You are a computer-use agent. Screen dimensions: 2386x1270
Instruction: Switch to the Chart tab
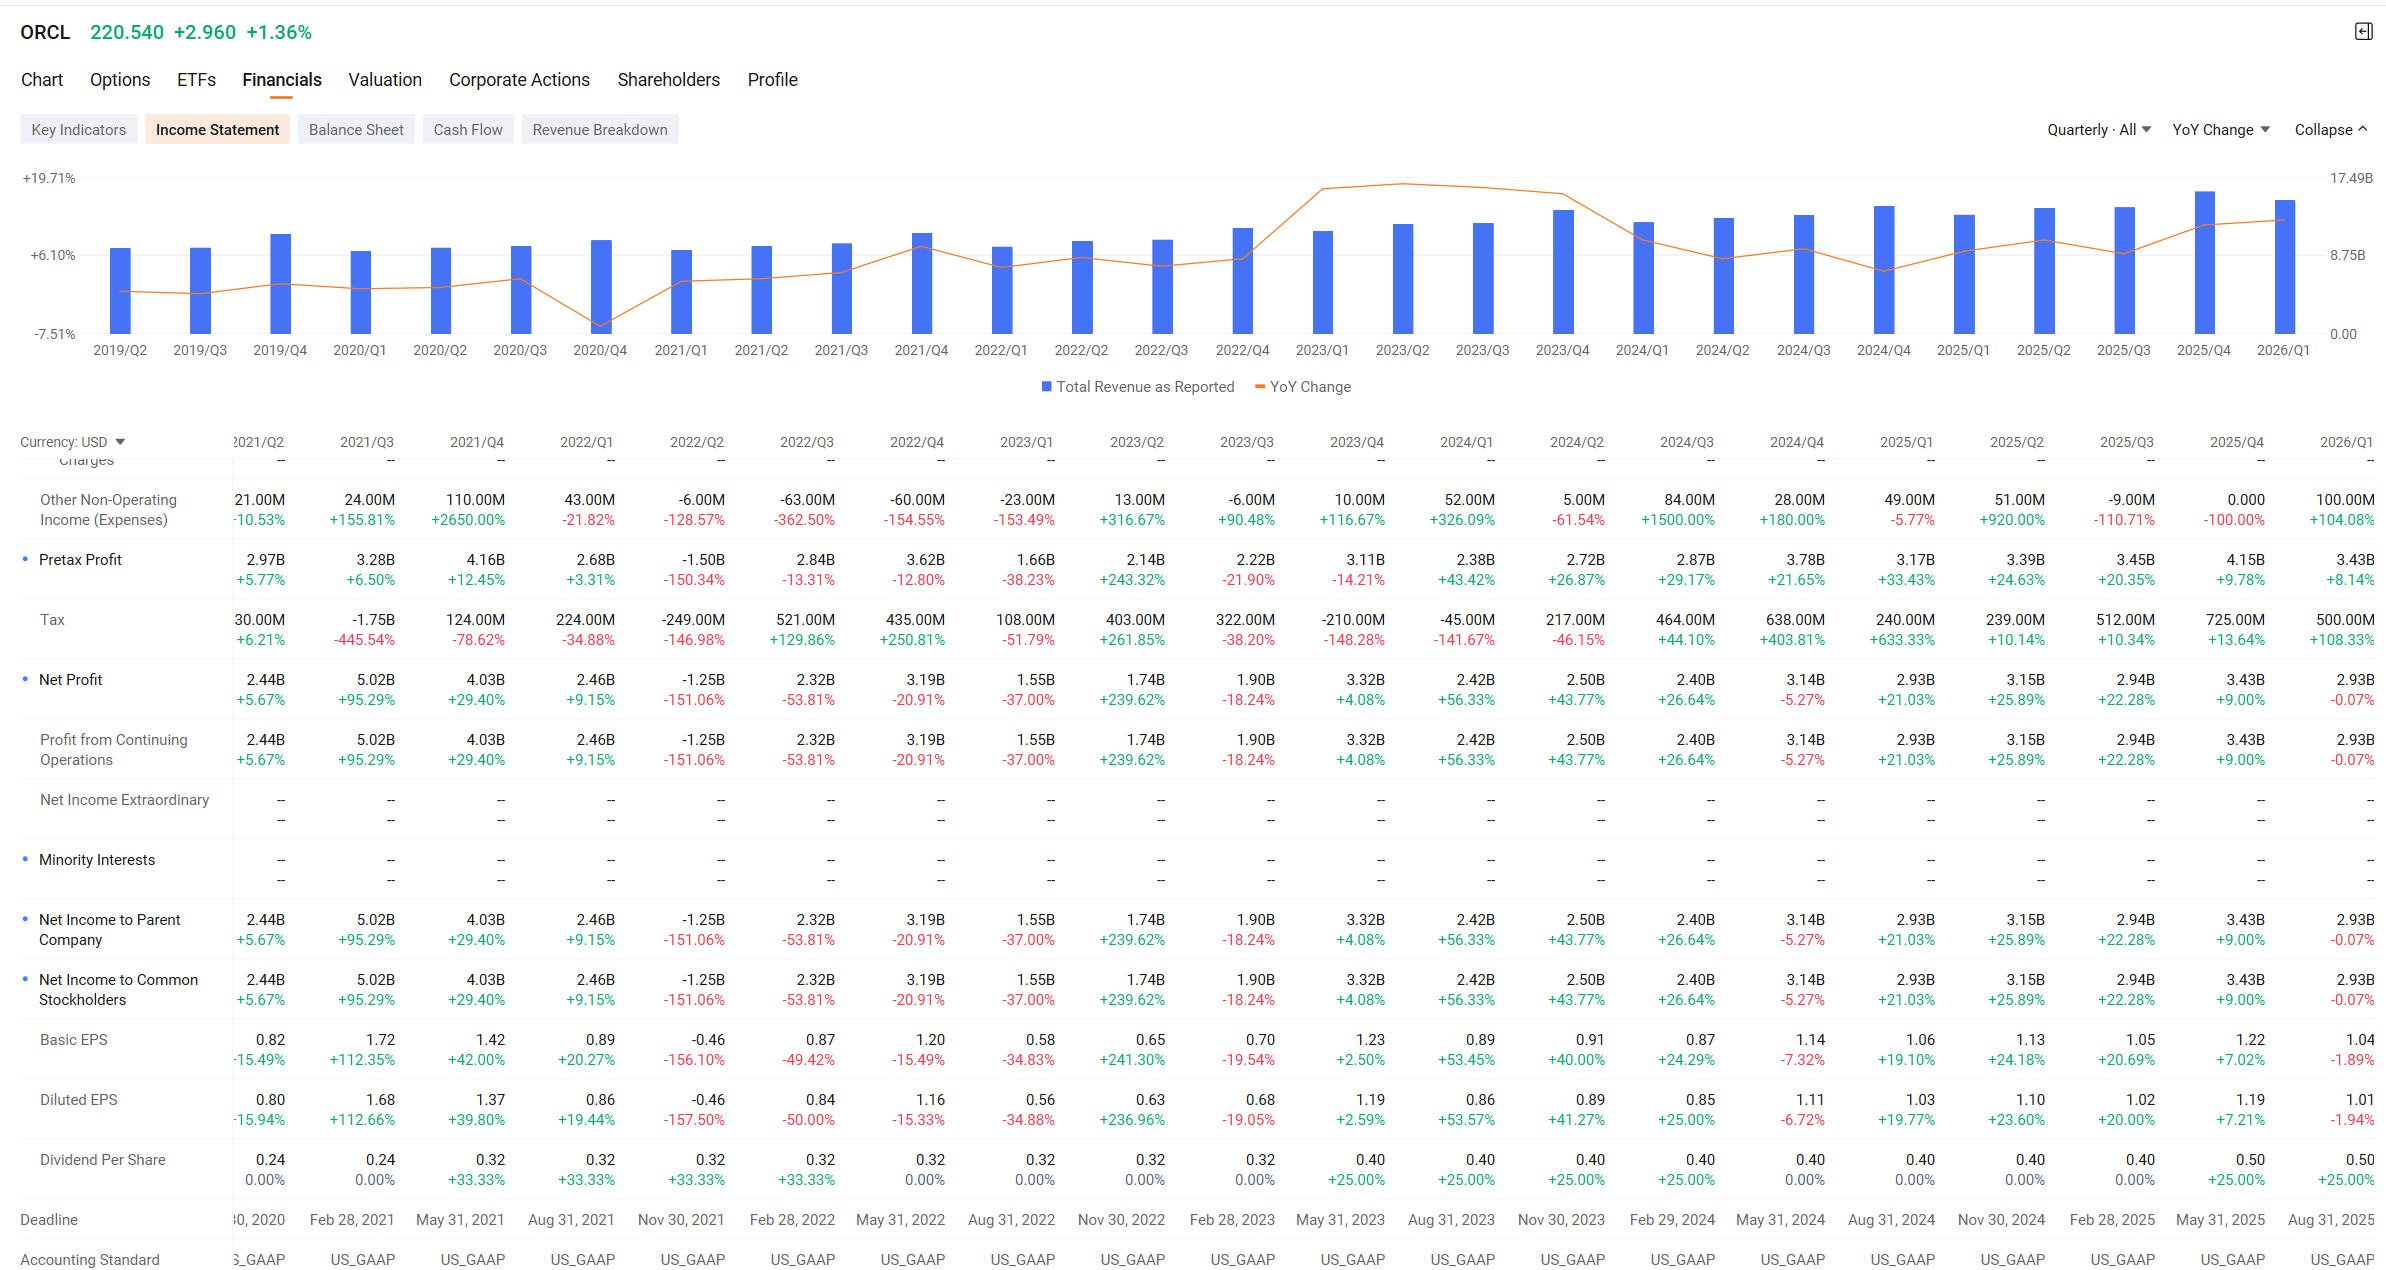42,80
